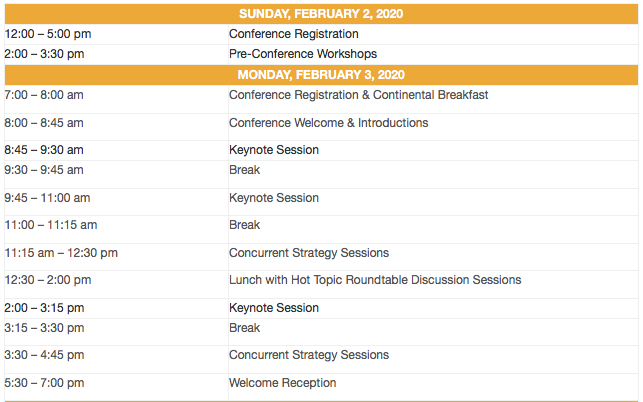The image size is (643, 402).
Task: Click the Sunday, February 2, 2020 header
Action: pos(321,14)
